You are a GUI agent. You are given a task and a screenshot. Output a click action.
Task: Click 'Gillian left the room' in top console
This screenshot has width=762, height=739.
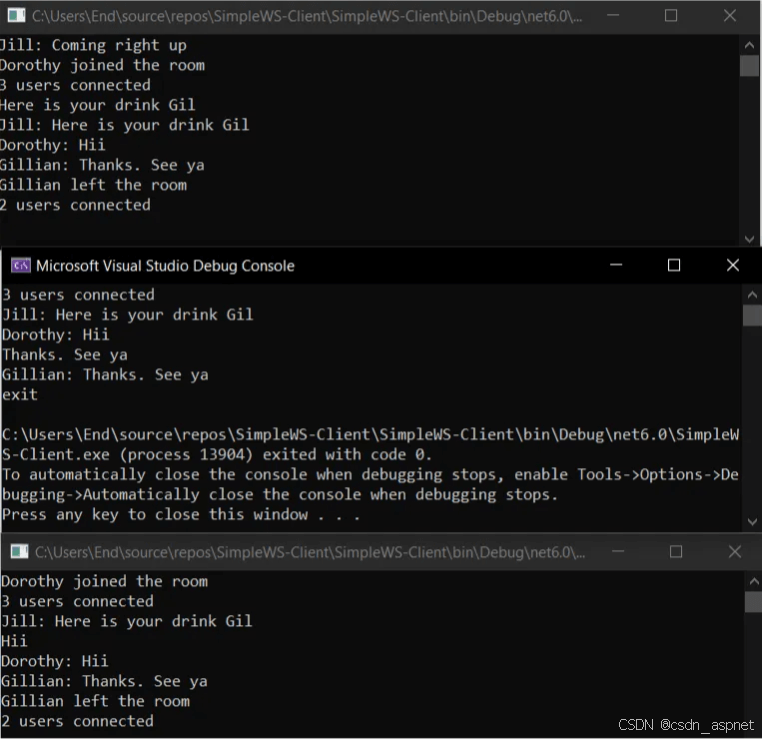tap(93, 185)
